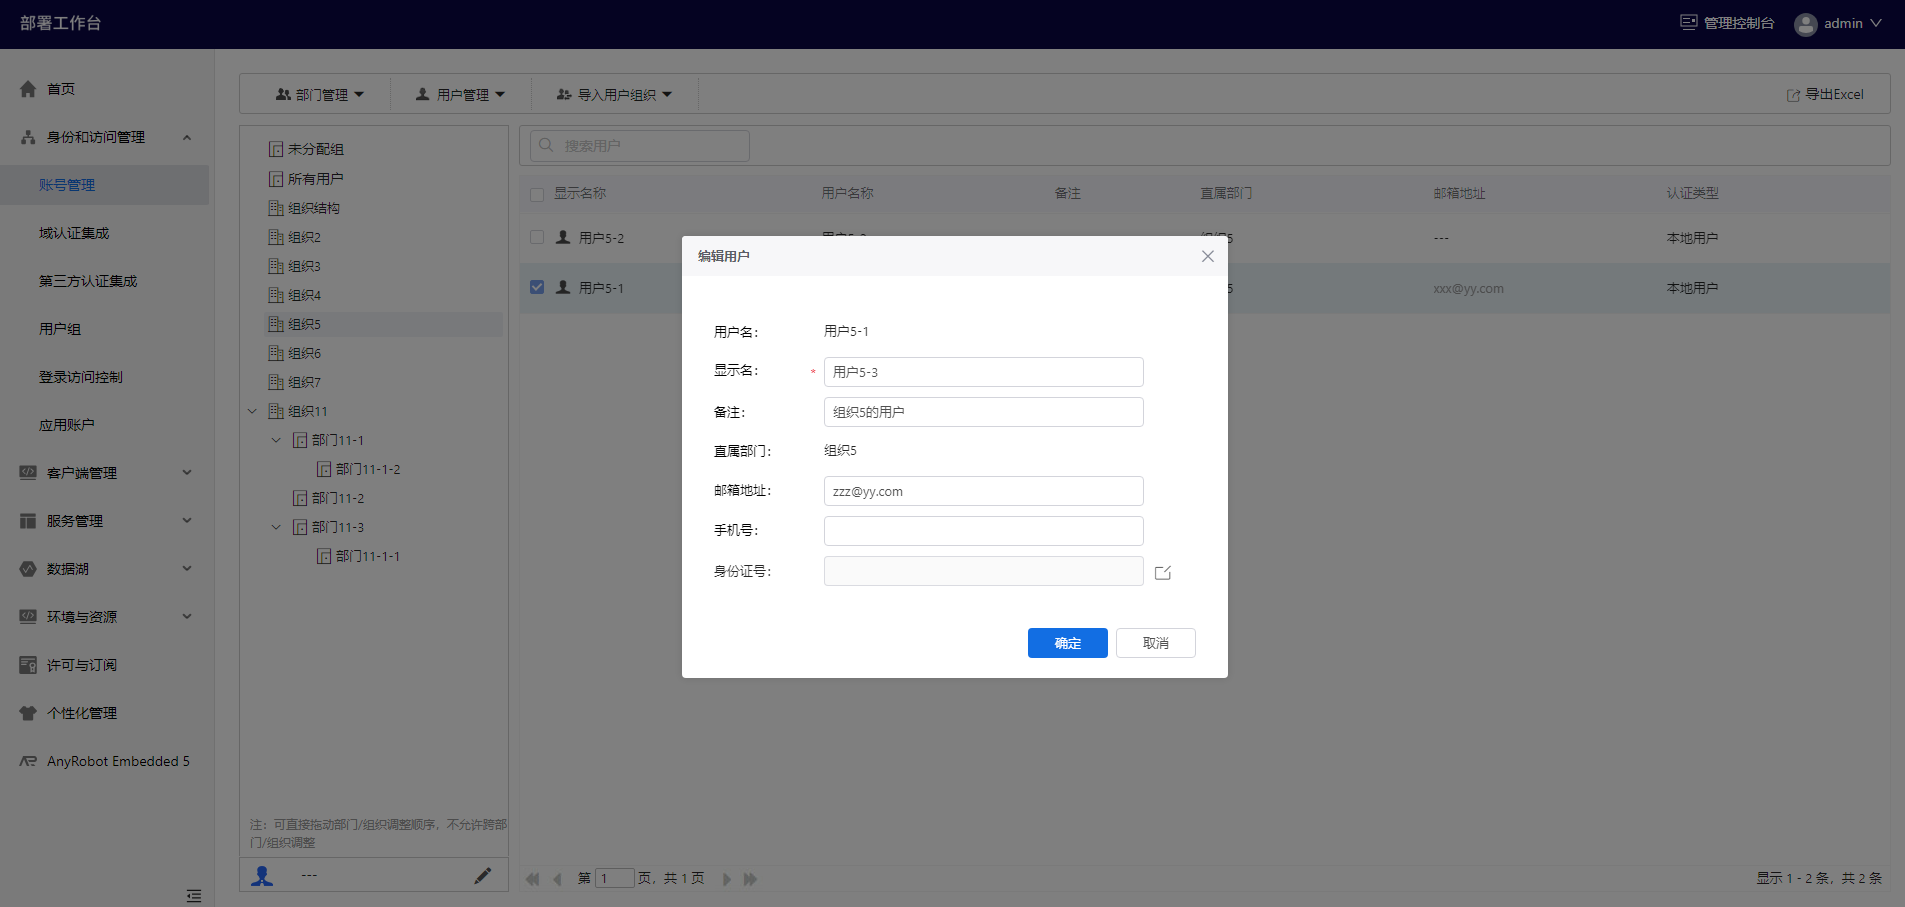Expand the 服务管理 chevron

pos(187,521)
